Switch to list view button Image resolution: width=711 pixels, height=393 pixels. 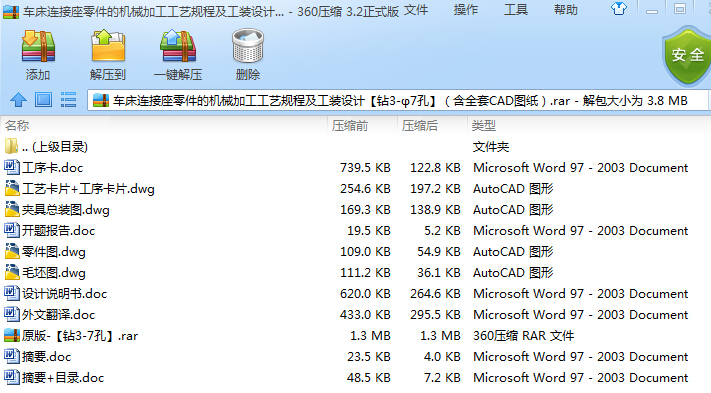click(x=68, y=100)
